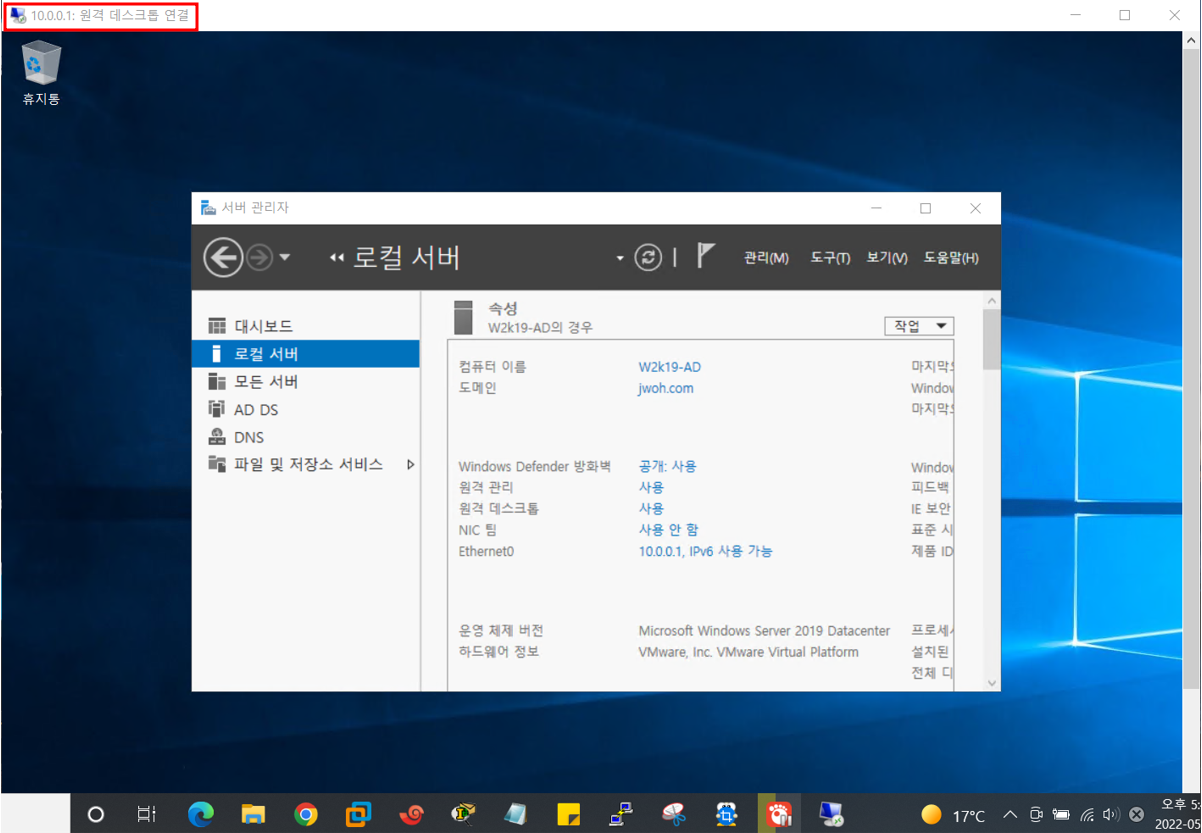The image size is (1202, 833).
Task: Click VMware, Inc. VMware Virtual Platform text
Action: pyautogui.click(x=748, y=652)
